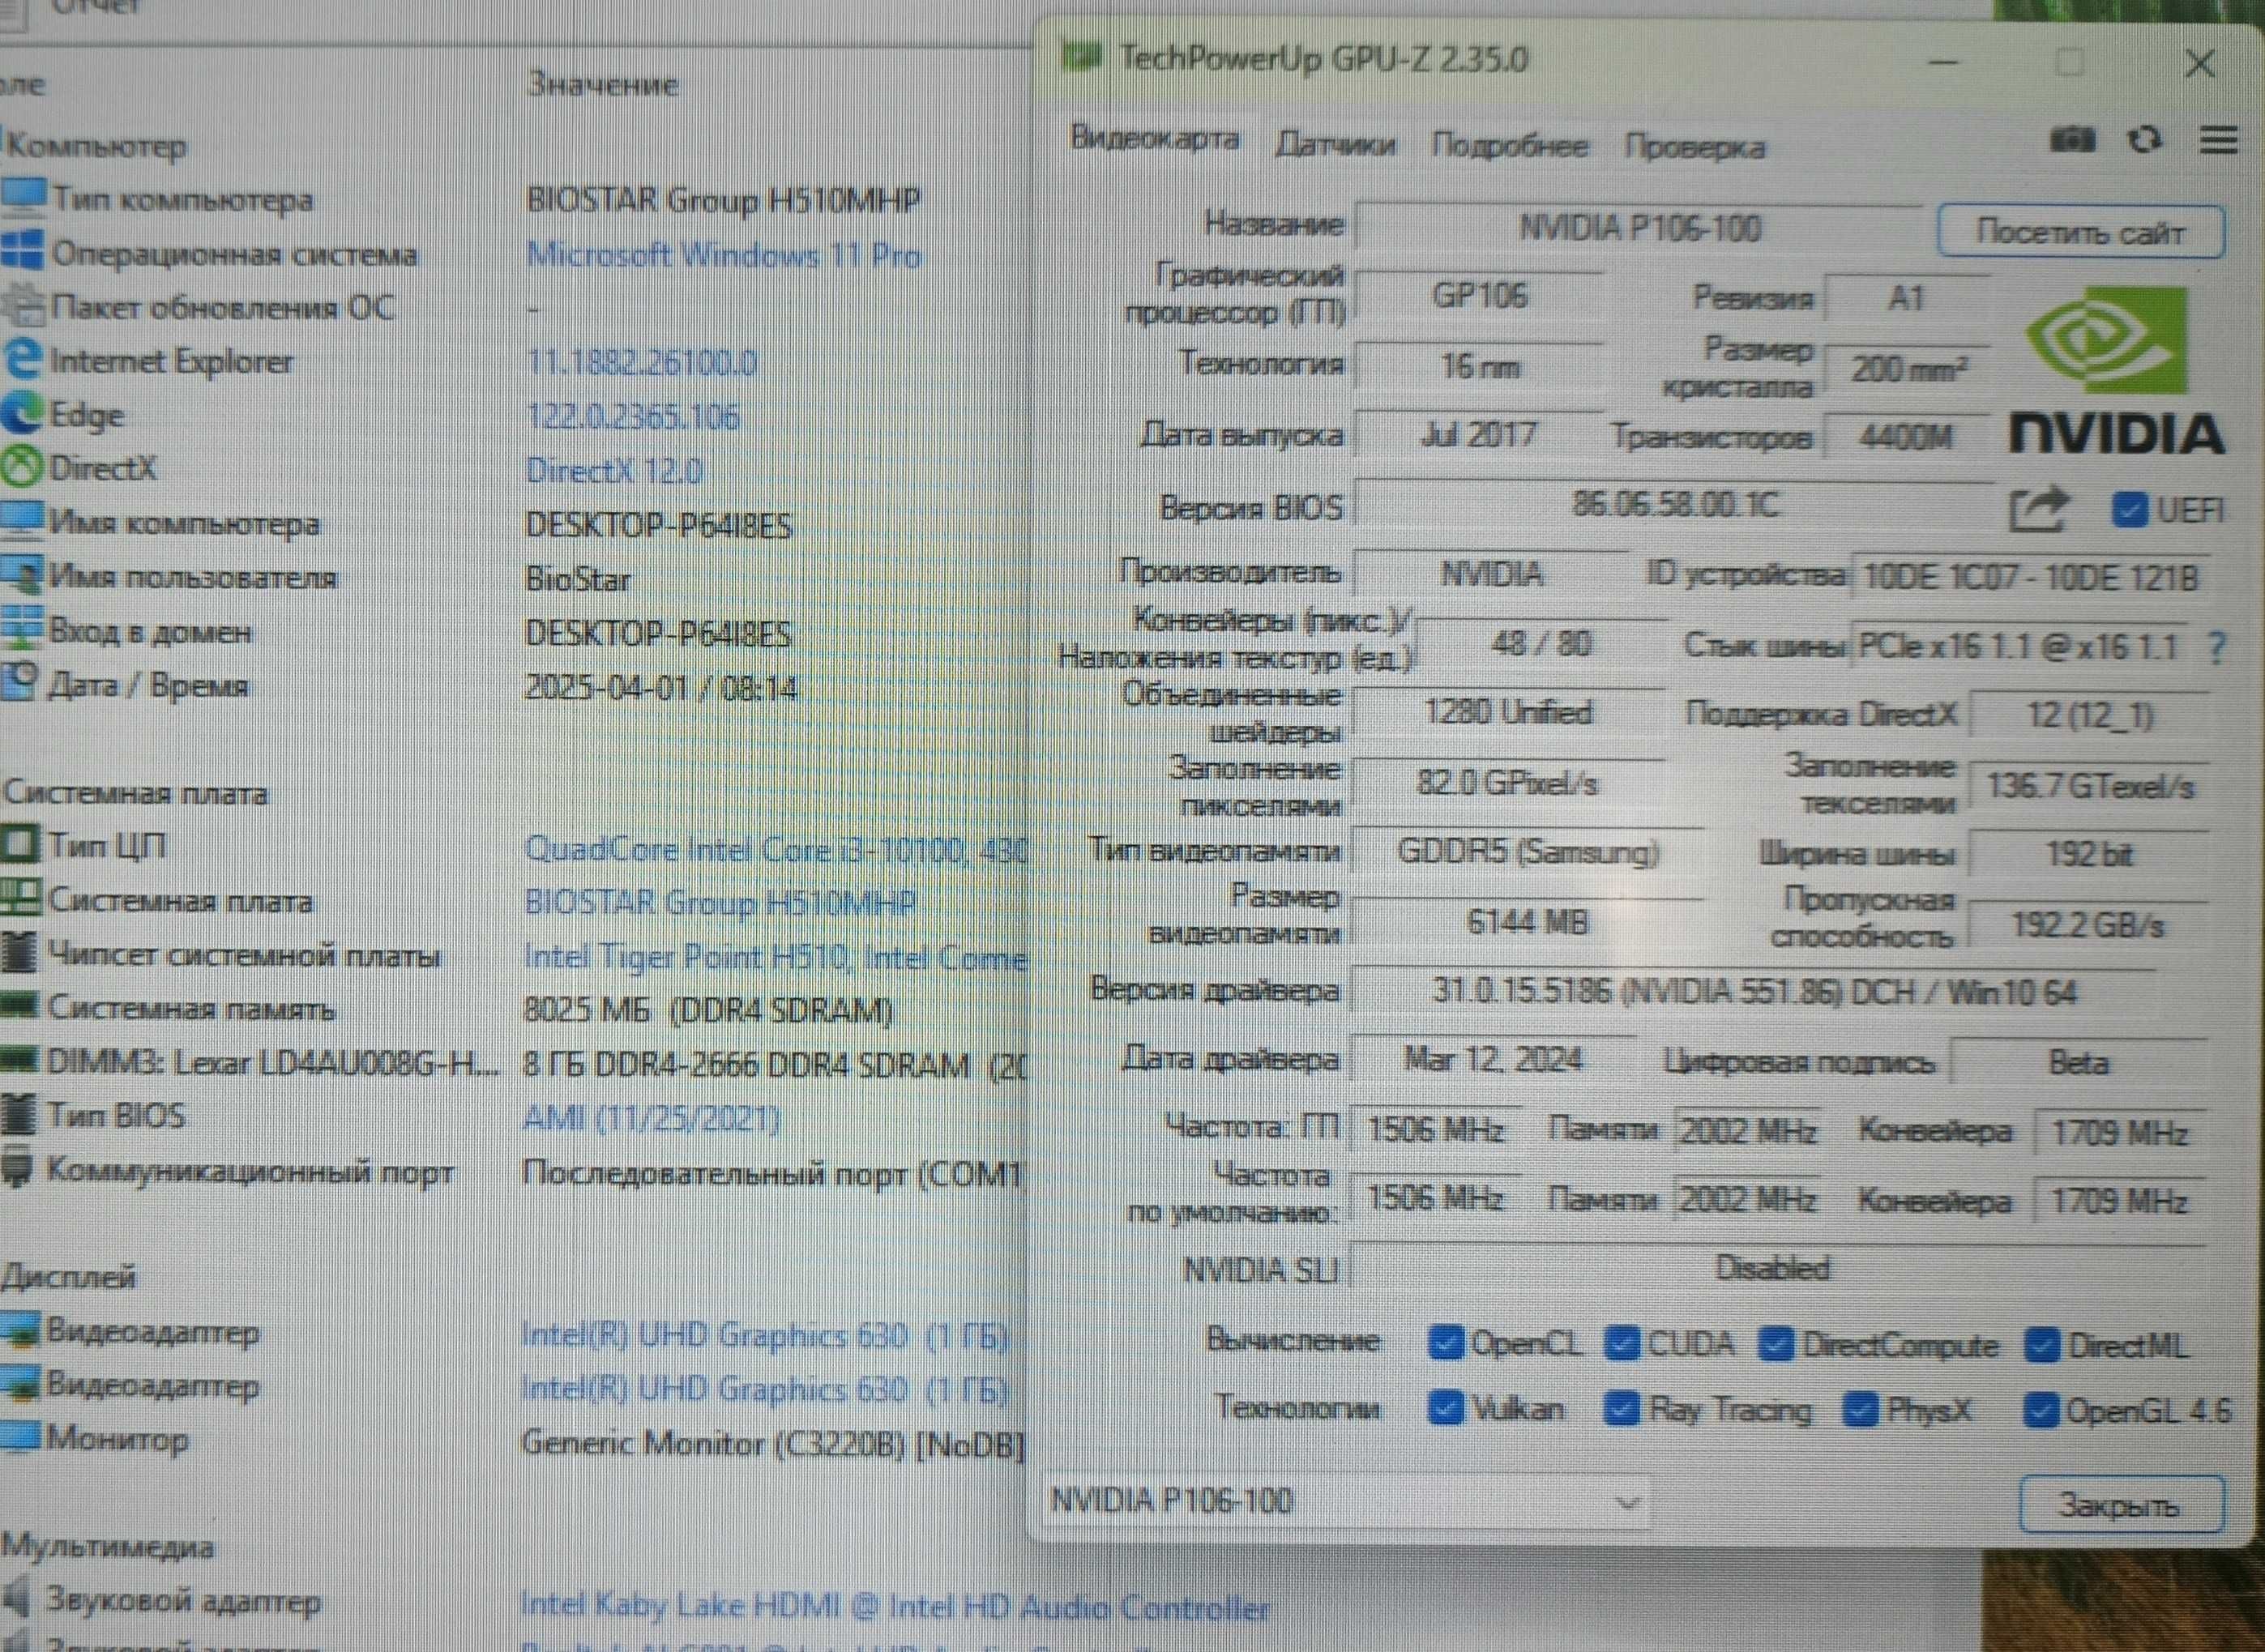This screenshot has width=2265, height=1652.
Task: Click the Тип ЦП processor icon
Action: (x=20, y=844)
